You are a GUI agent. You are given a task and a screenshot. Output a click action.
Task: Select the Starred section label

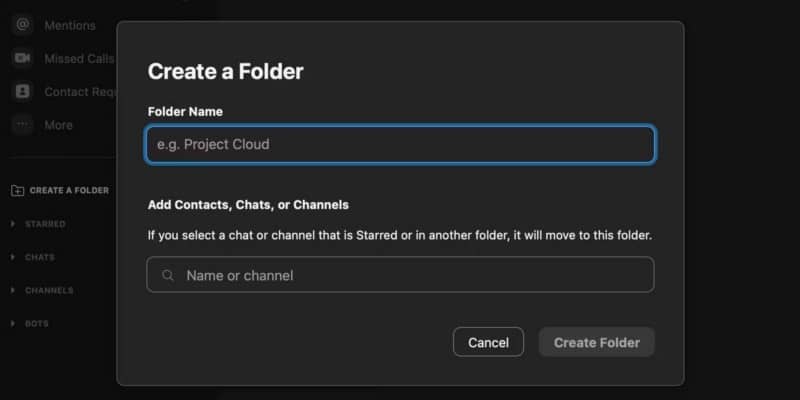click(x=45, y=224)
